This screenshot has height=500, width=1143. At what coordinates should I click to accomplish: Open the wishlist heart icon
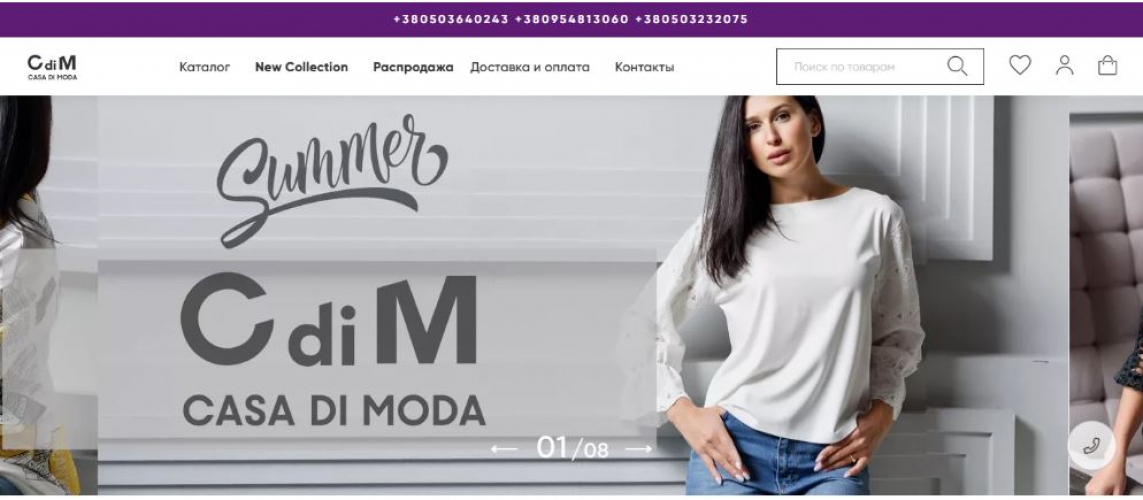coord(1020,66)
